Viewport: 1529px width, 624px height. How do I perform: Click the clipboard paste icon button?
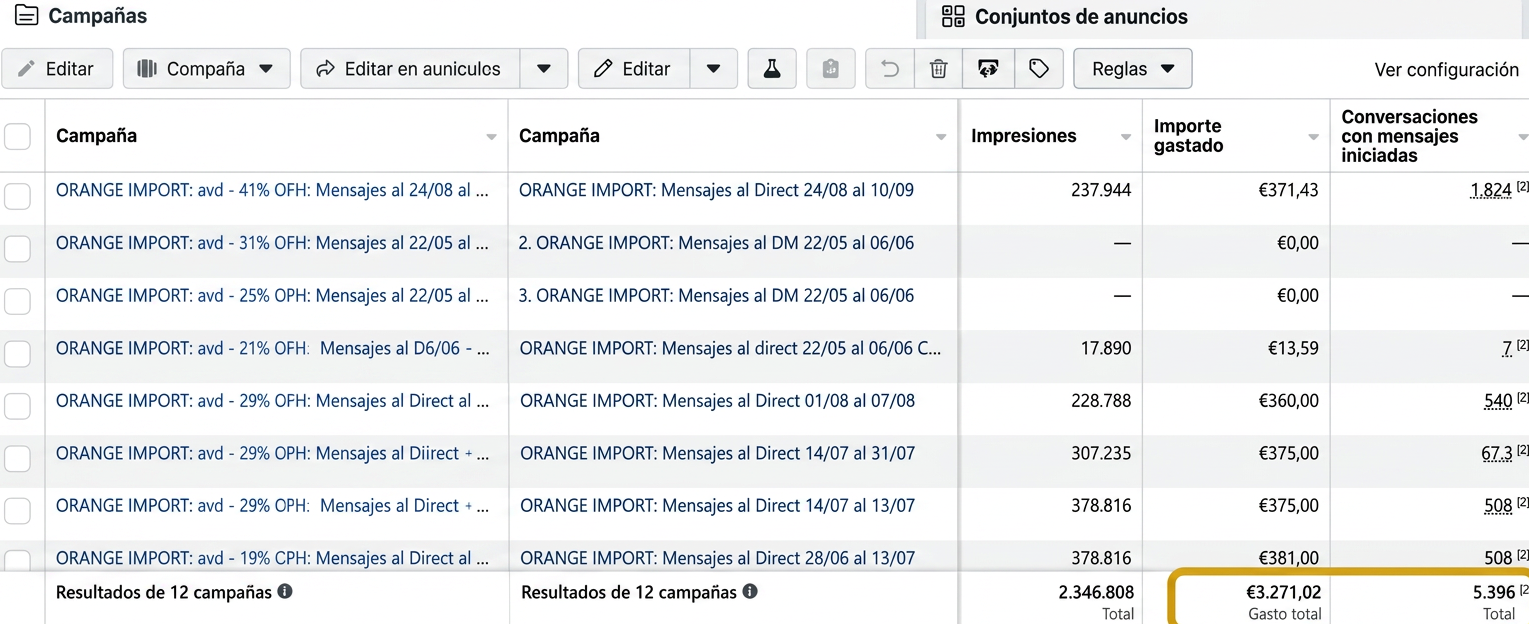click(x=830, y=69)
